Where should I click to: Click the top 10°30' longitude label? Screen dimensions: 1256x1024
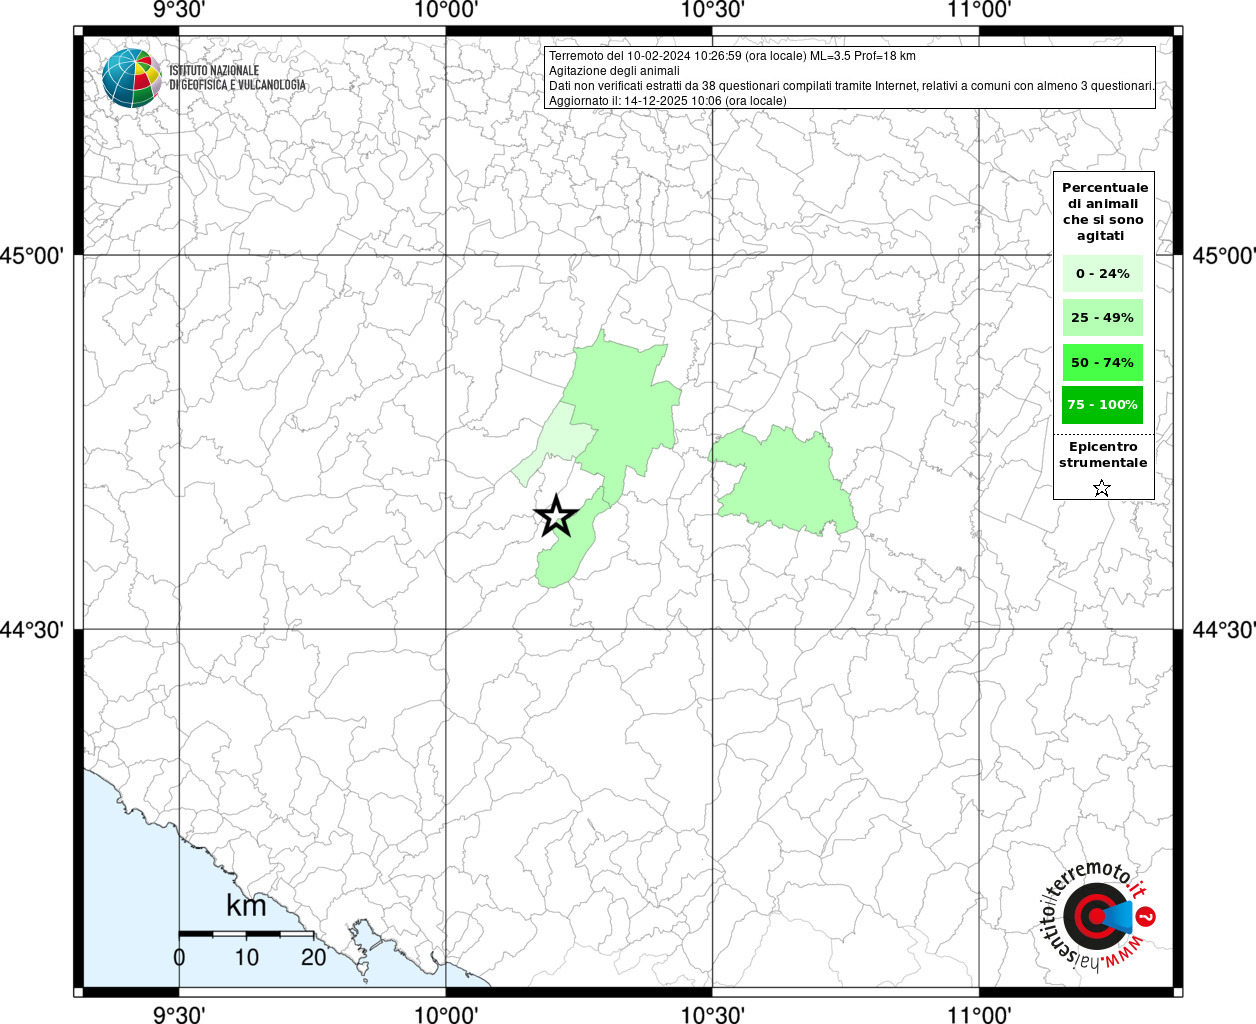(712, 10)
